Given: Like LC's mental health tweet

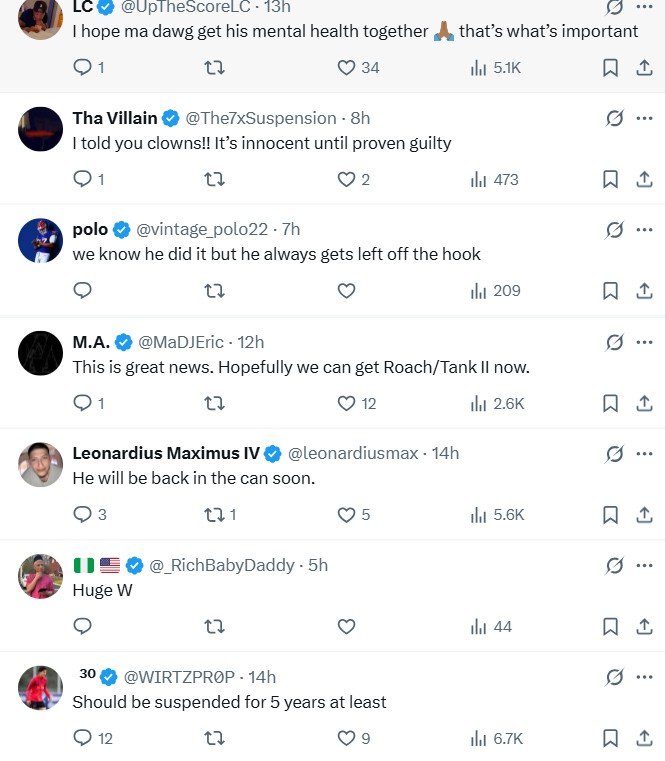Looking at the screenshot, I should click(x=346, y=68).
